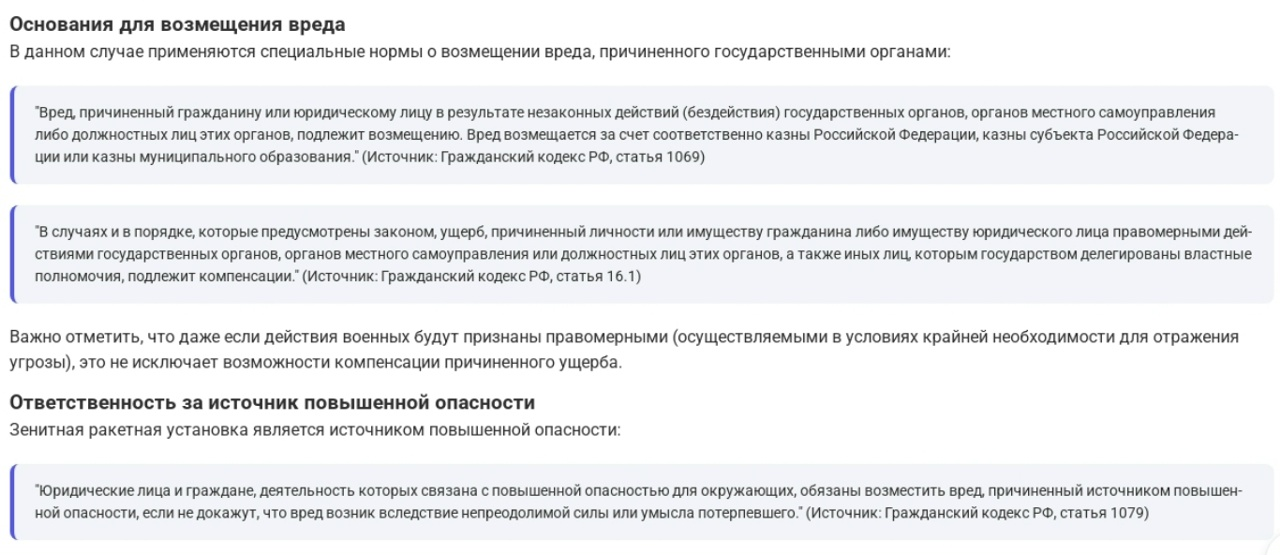Select the quote block citing статья 16.1

coord(642,254)
